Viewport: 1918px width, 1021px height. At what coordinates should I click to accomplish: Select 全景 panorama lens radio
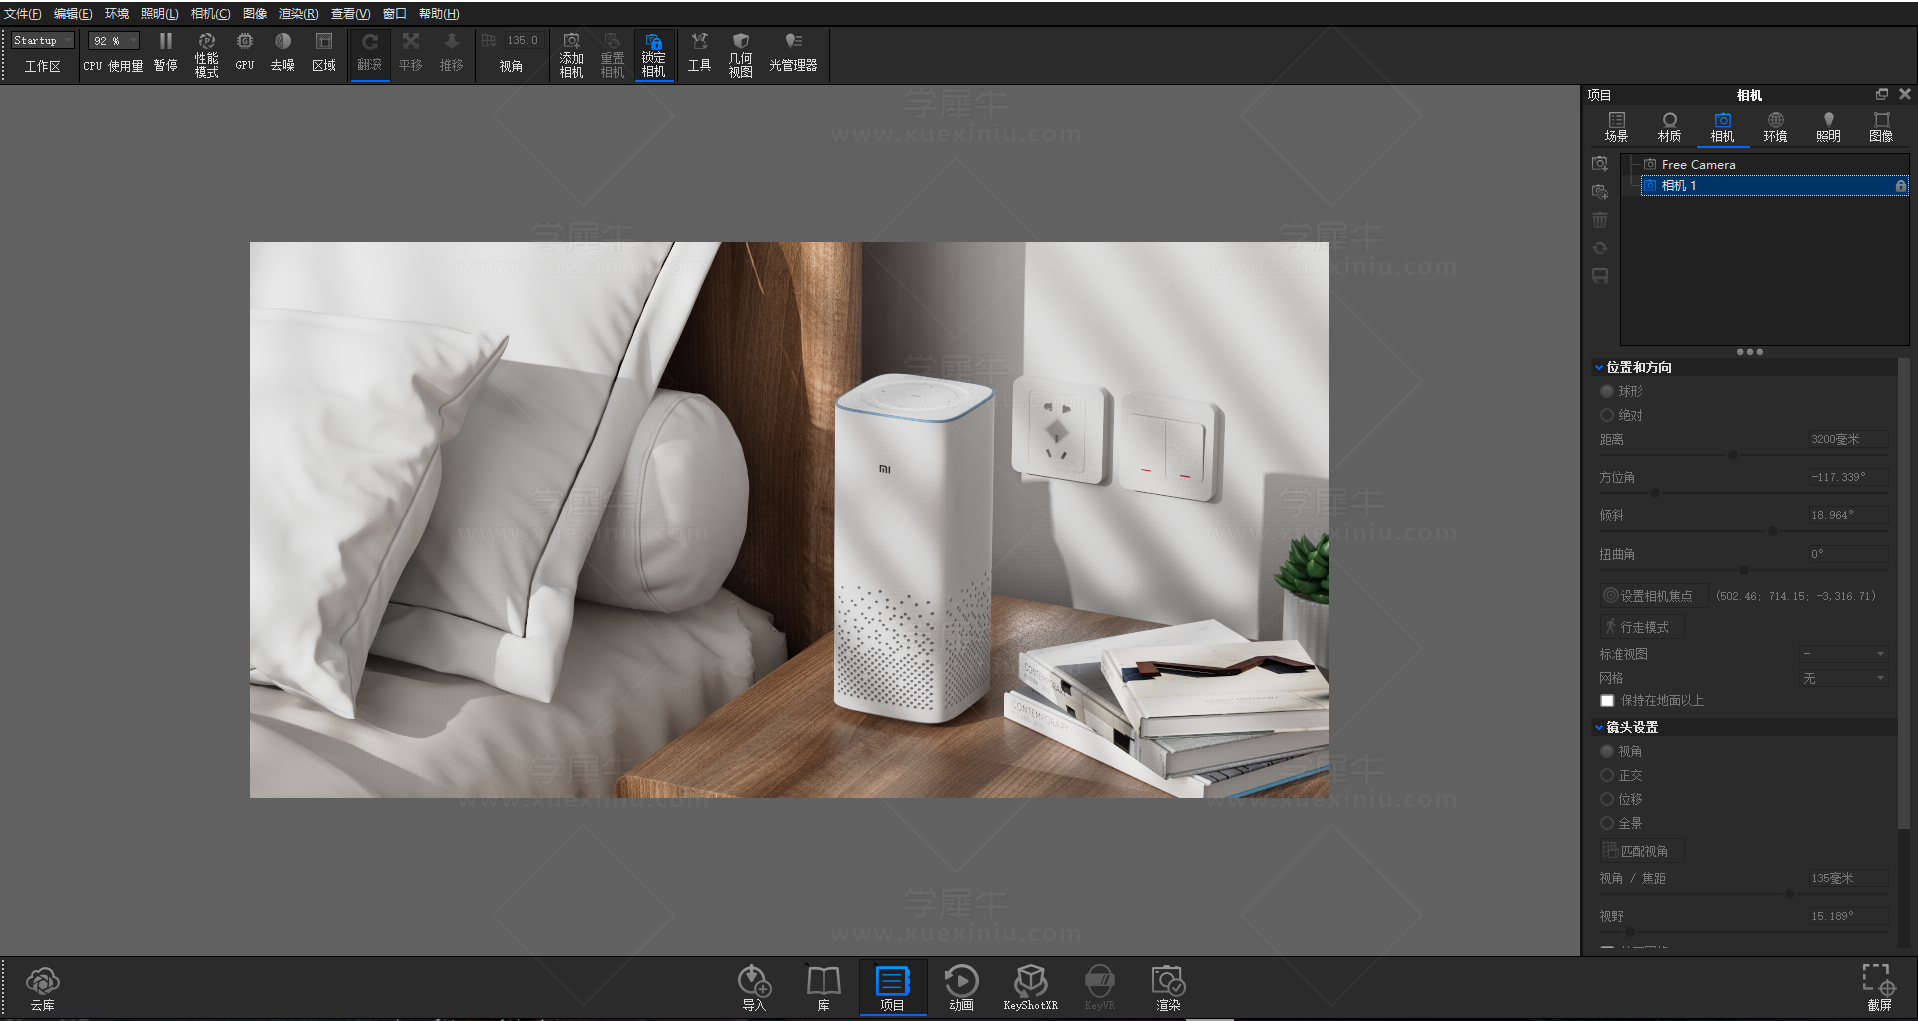(x=1607, y=823)
